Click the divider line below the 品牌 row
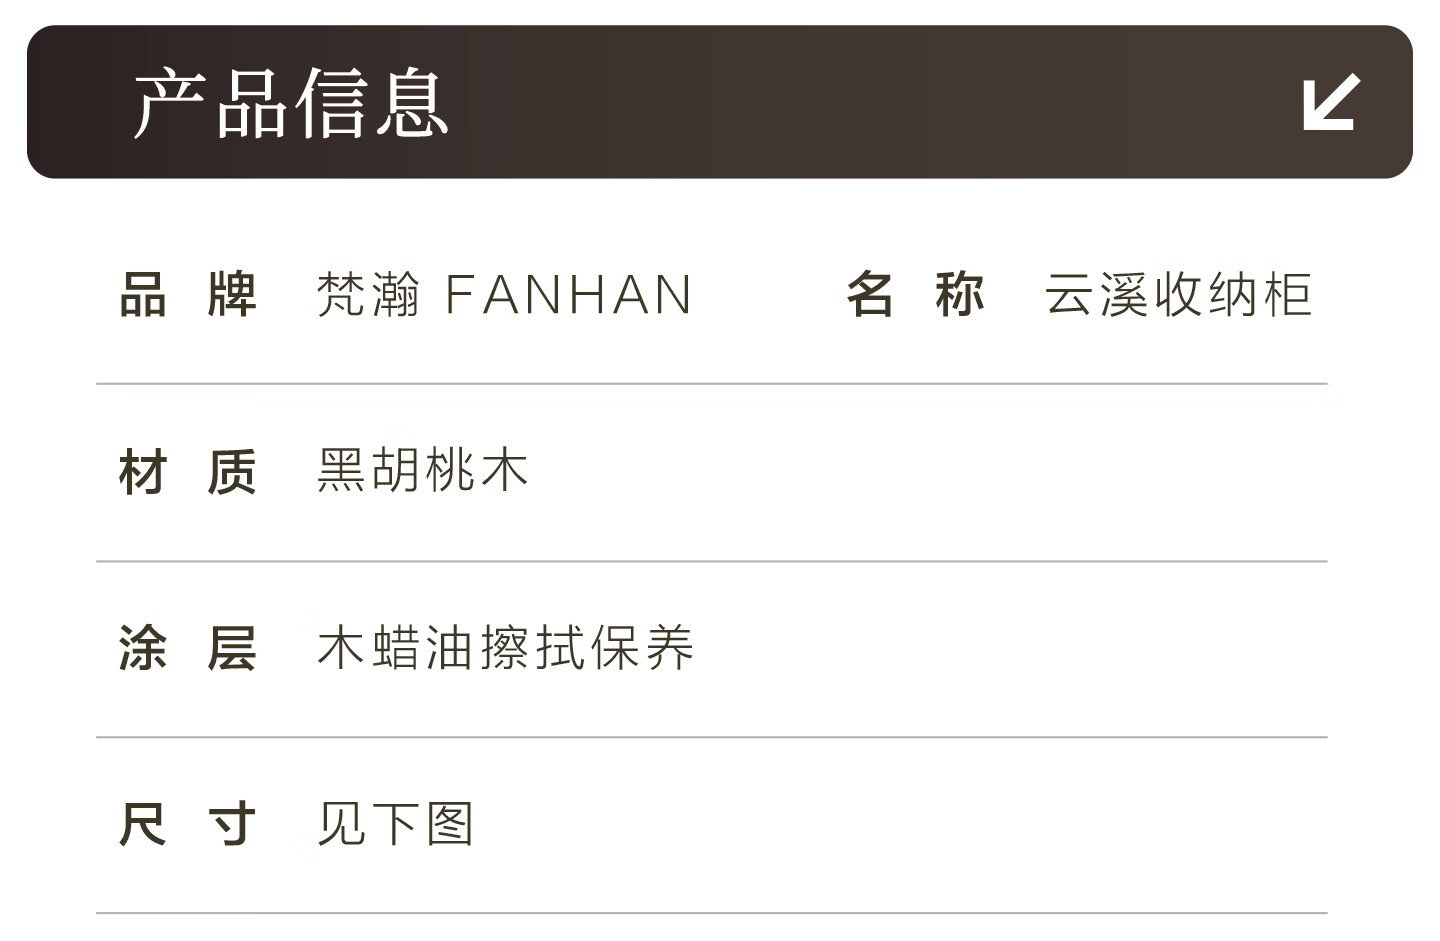 712,383
